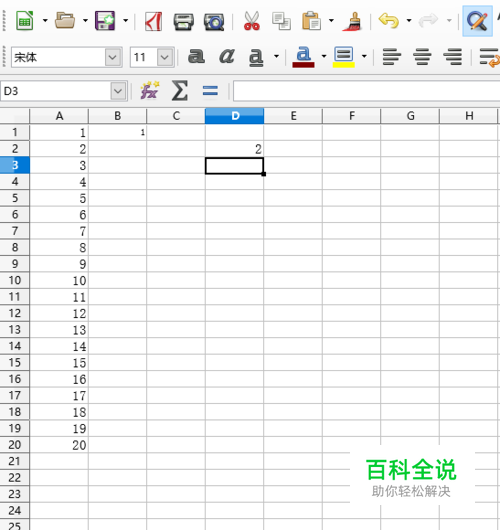The image size is (500, 530).
Task: Align cell content left
Action: pos(392,56)
